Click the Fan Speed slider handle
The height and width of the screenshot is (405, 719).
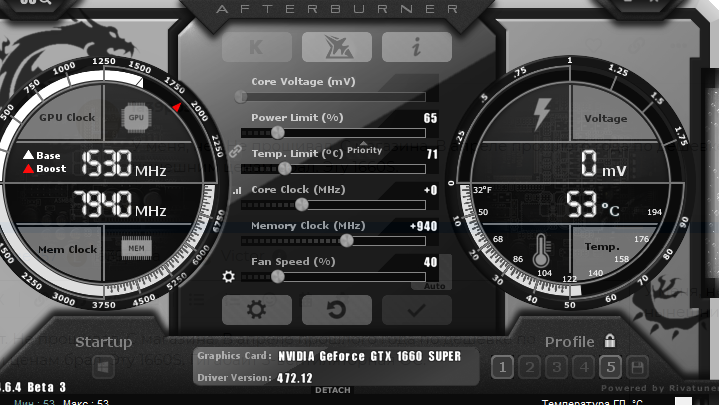click(x=277, y=277)
